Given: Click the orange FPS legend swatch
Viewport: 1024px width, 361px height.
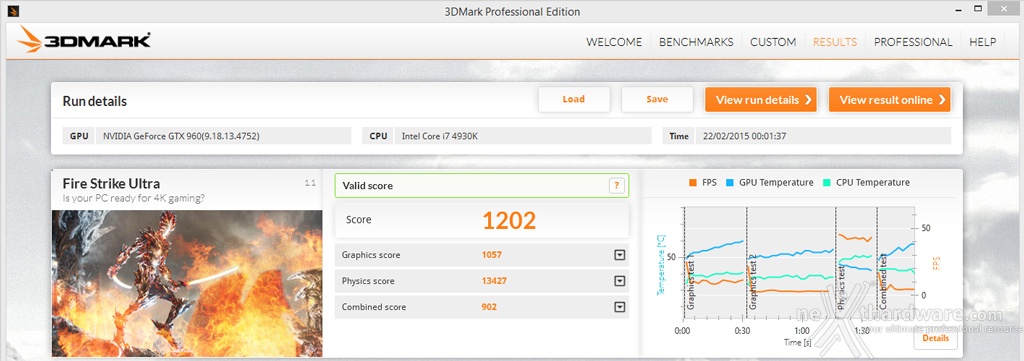Looking at the screenshot, I should pyautogui.click(x=693, y=183).
